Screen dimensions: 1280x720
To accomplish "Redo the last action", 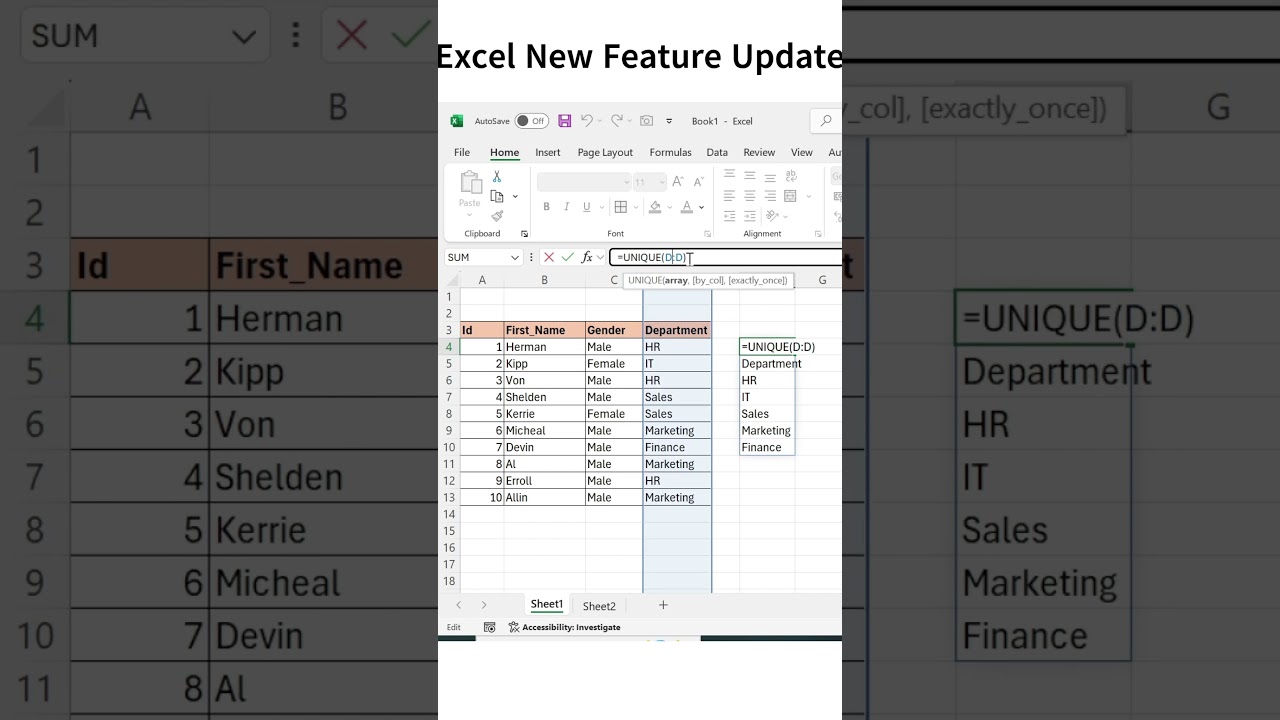I will click(x=617, y=120).
